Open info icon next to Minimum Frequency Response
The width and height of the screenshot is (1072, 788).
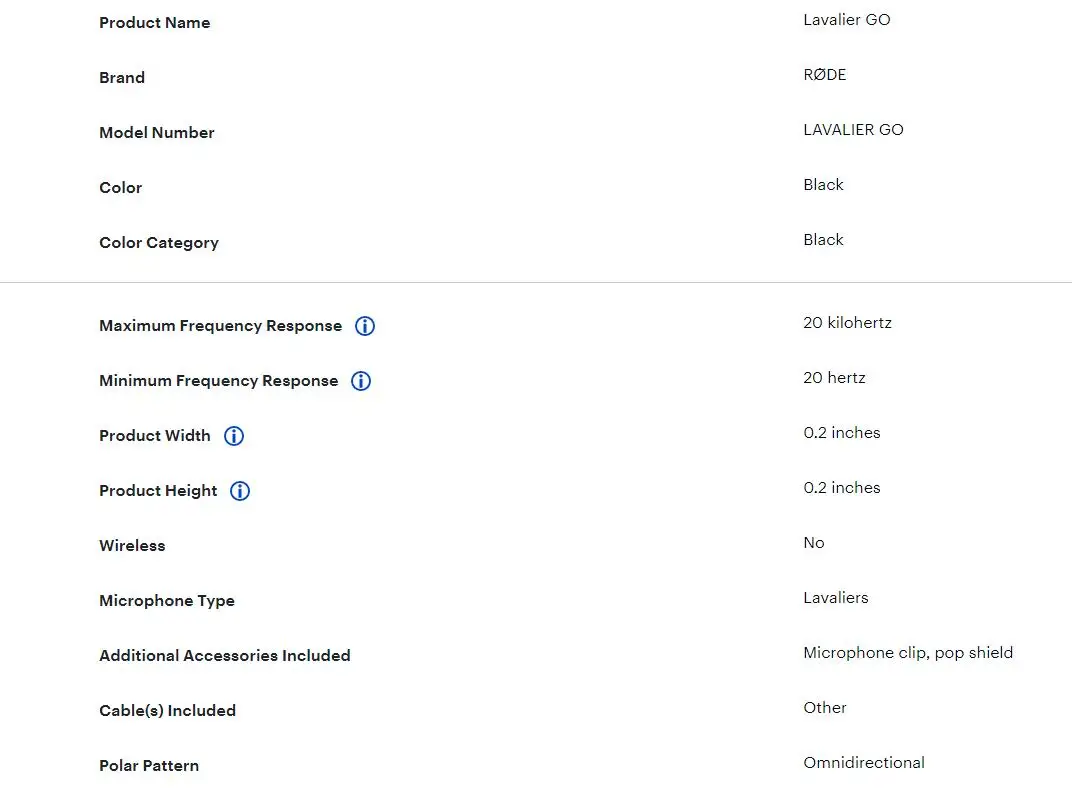pos(361,381)
